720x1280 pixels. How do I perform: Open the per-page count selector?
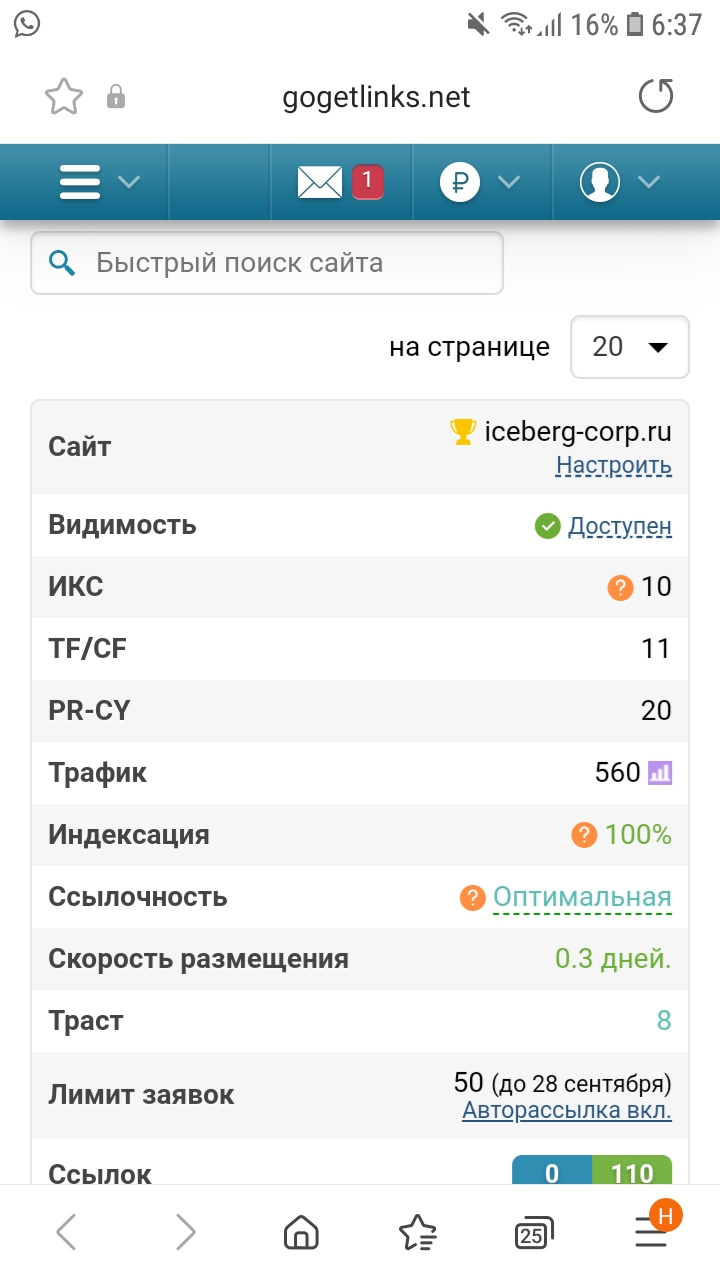tap(629, 347)
